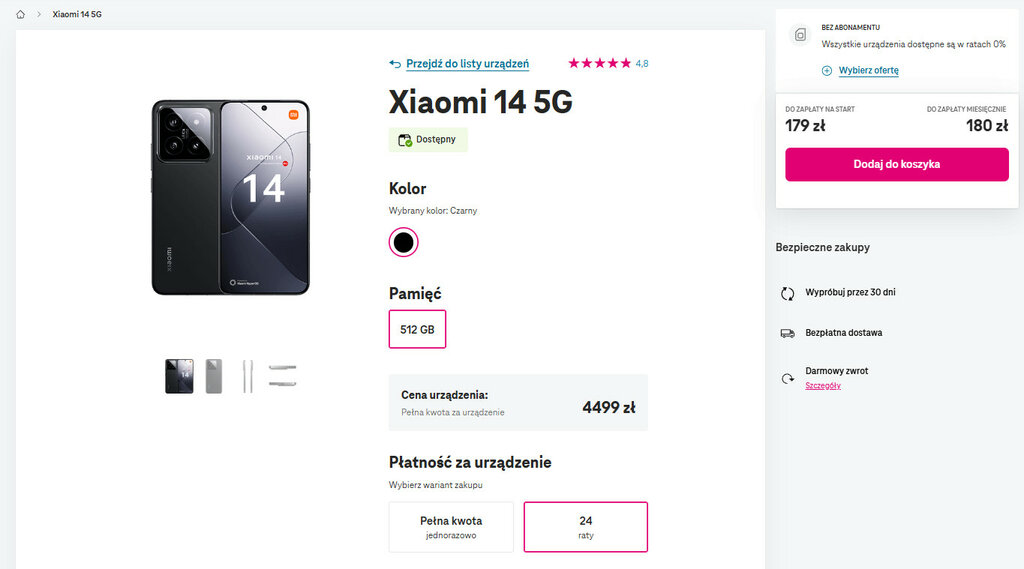Image resolution: width=1024 pixels, height=569 pixels.
Task: Open the 'Wybierz ofertę' link
Action: 868,71
